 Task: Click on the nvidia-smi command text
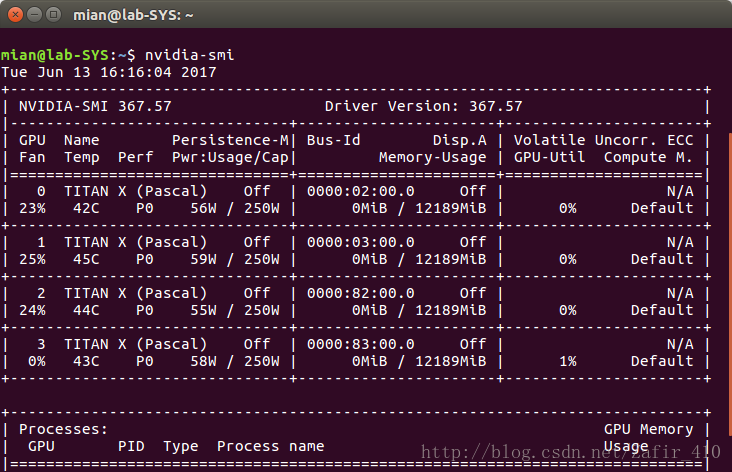pos(189,55)
